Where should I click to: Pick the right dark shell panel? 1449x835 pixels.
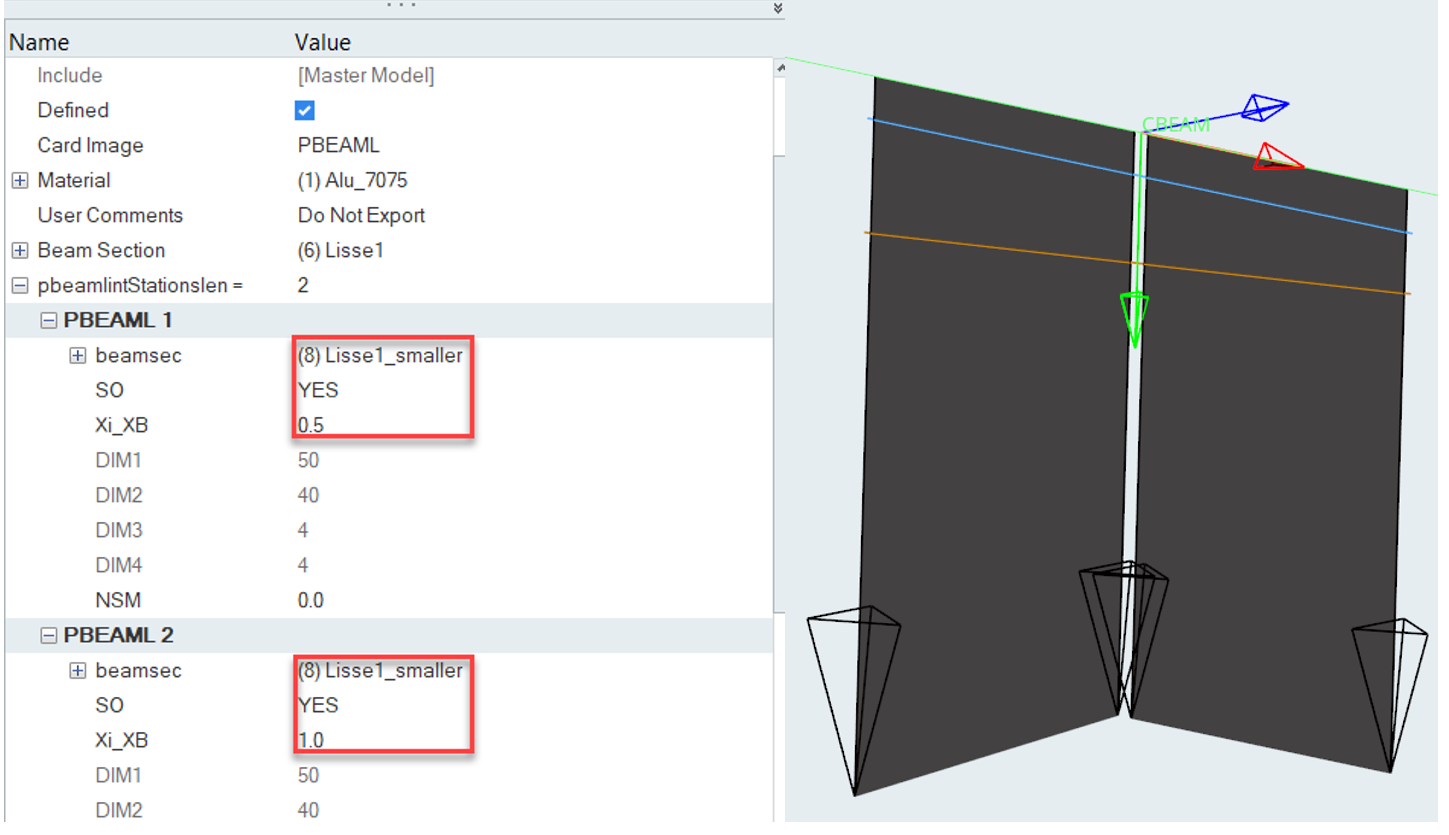click(x=1270, y=455)
